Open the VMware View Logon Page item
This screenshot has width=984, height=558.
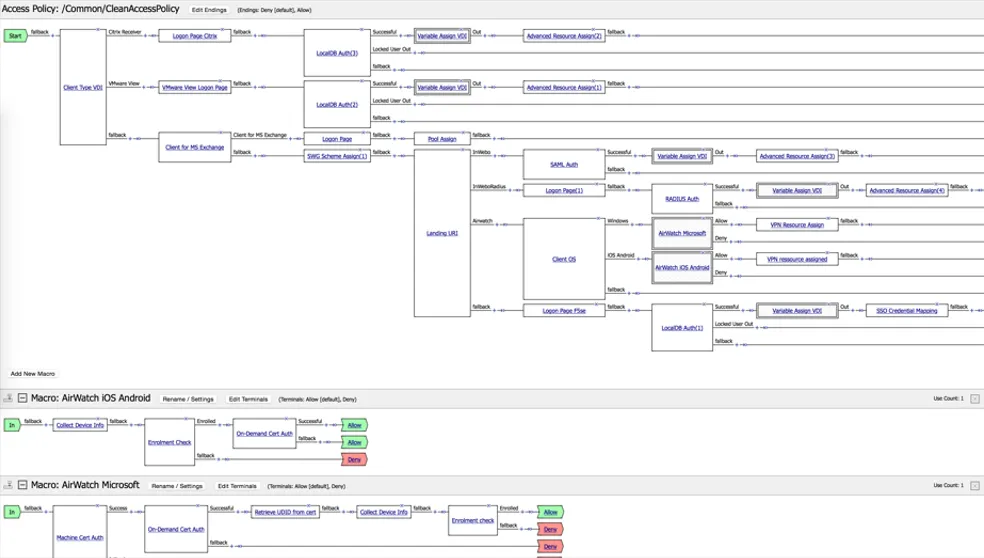[195, 87]
